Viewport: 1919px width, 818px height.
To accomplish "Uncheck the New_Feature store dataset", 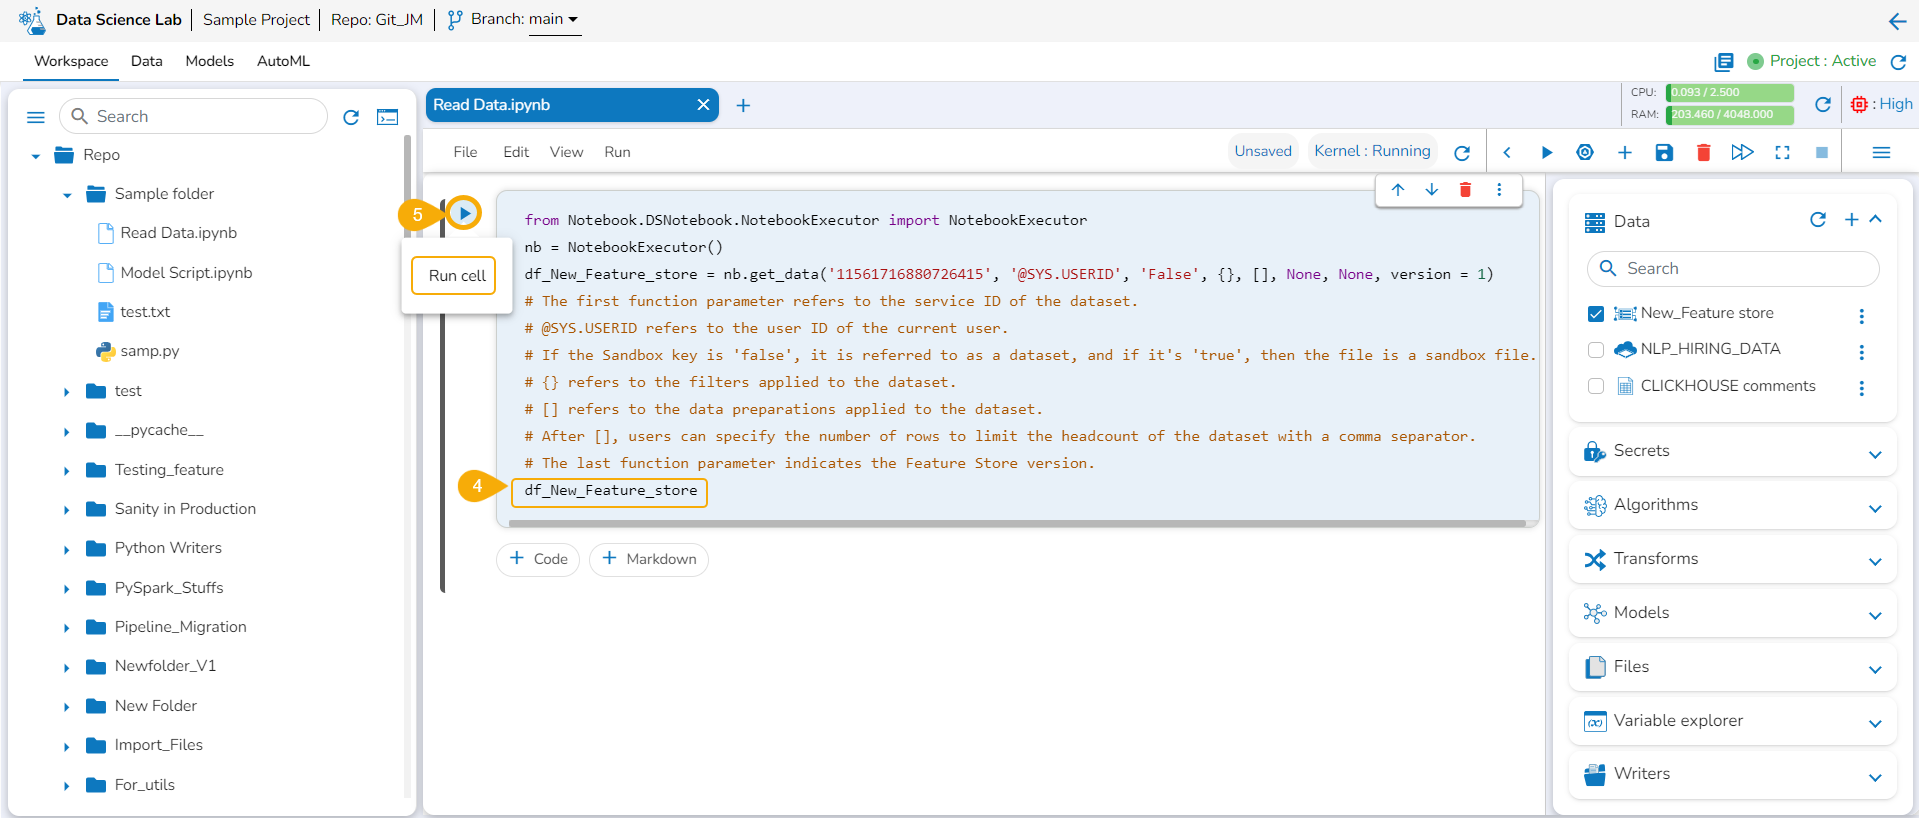I will tap(1596, 314).
